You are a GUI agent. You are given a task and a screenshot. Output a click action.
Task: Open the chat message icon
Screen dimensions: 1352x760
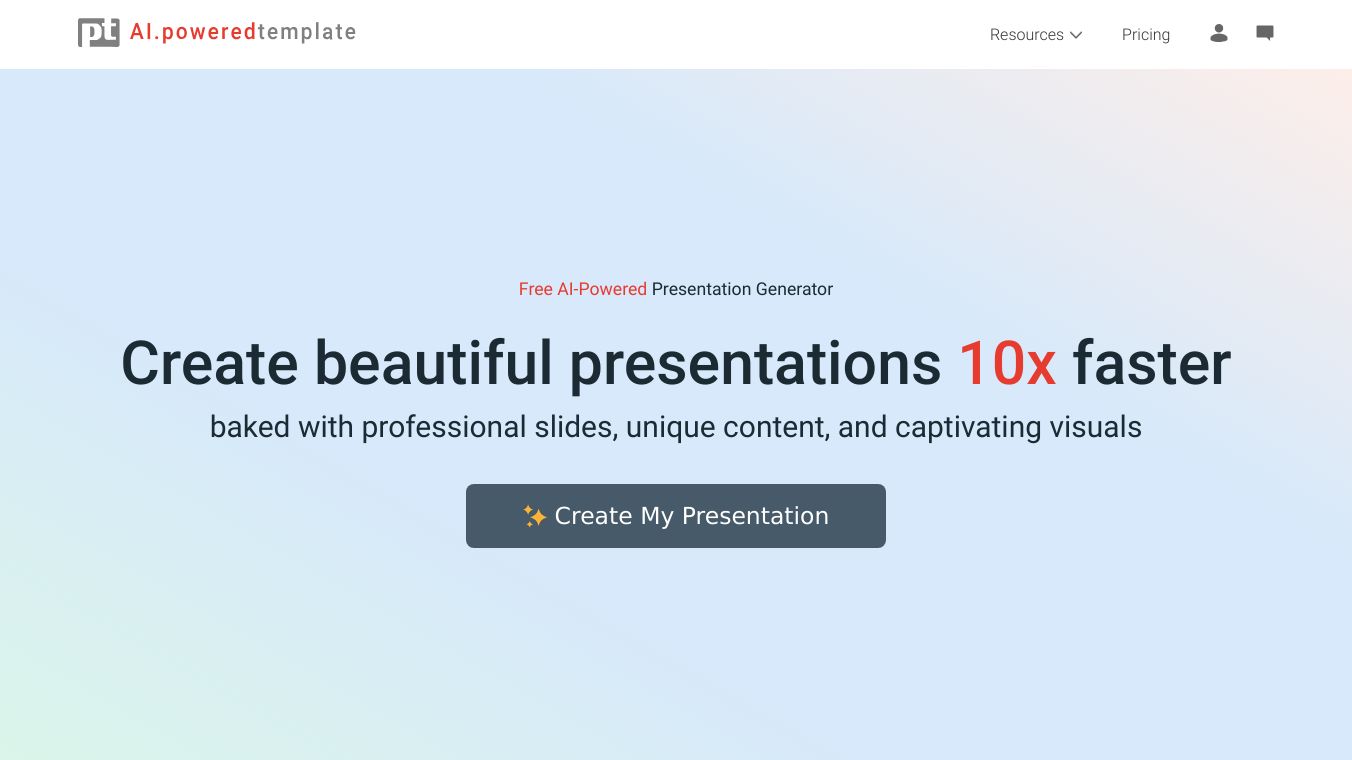pos(1265,33)
